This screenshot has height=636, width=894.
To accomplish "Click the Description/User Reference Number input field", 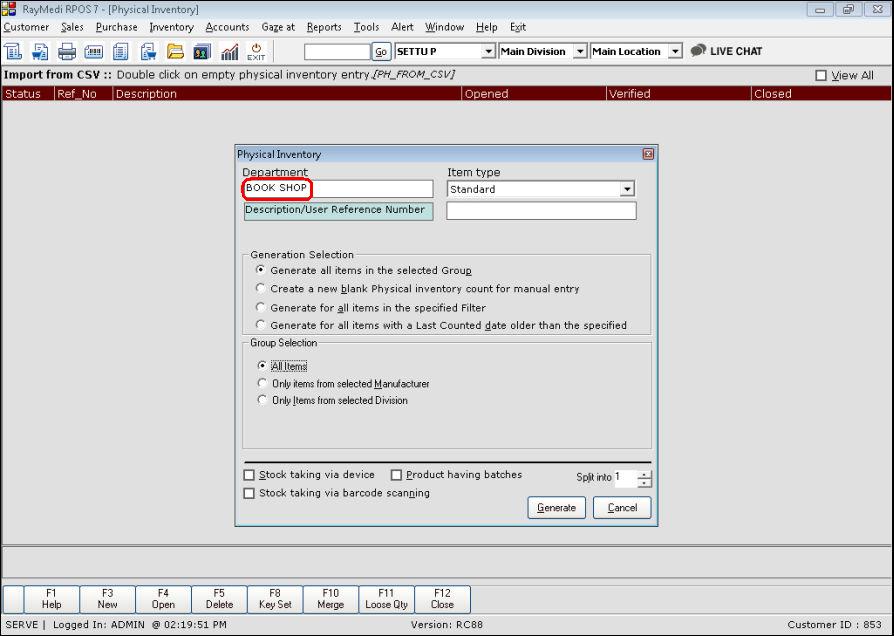I will tap(541, 210).
